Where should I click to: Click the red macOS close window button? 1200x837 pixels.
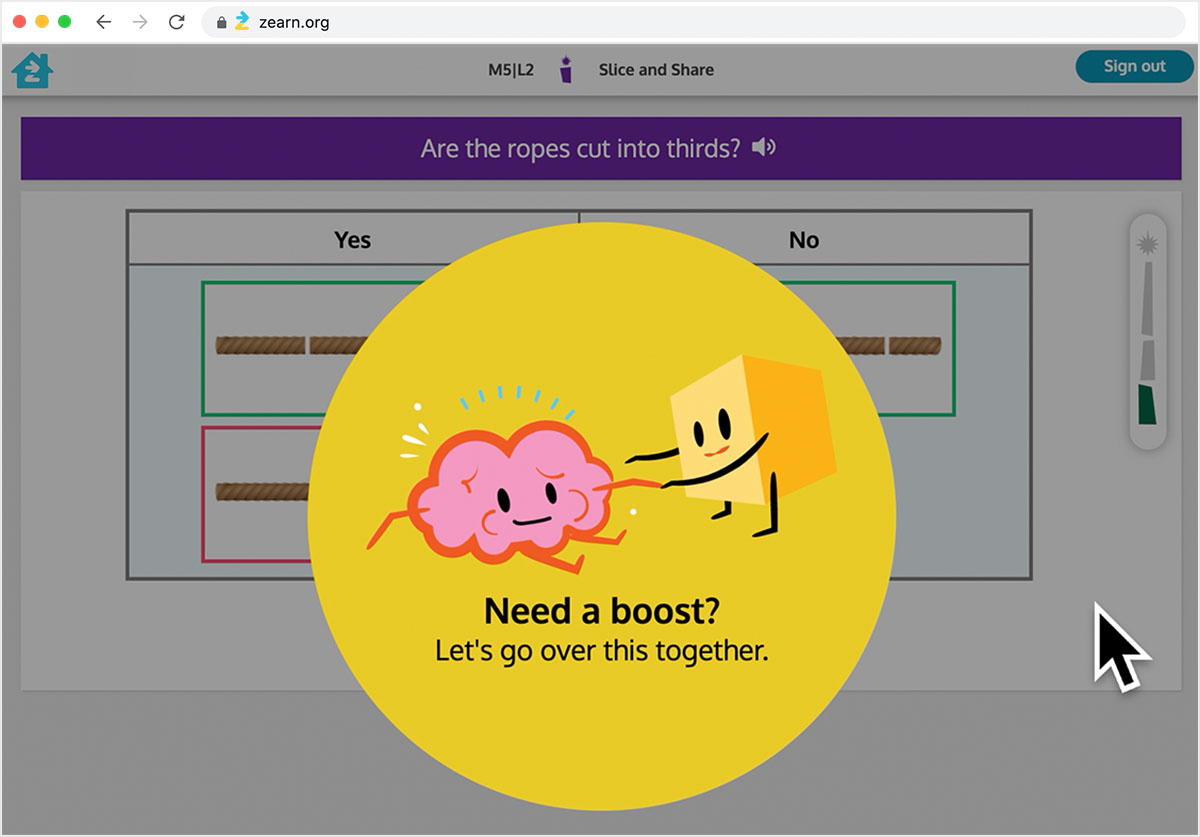[x=19, y=22]
